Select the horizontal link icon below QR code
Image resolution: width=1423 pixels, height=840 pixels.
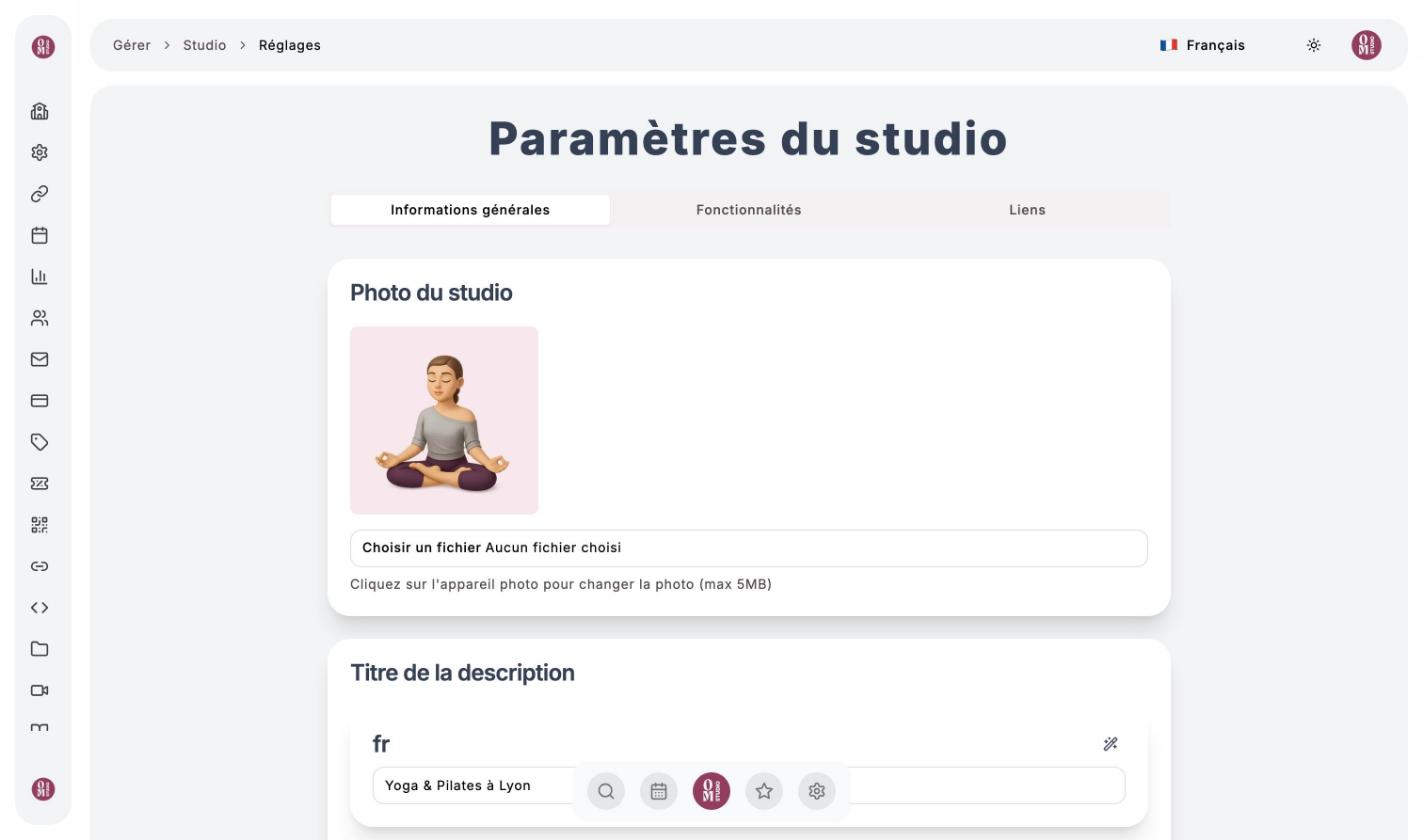(x=40, y=566)
